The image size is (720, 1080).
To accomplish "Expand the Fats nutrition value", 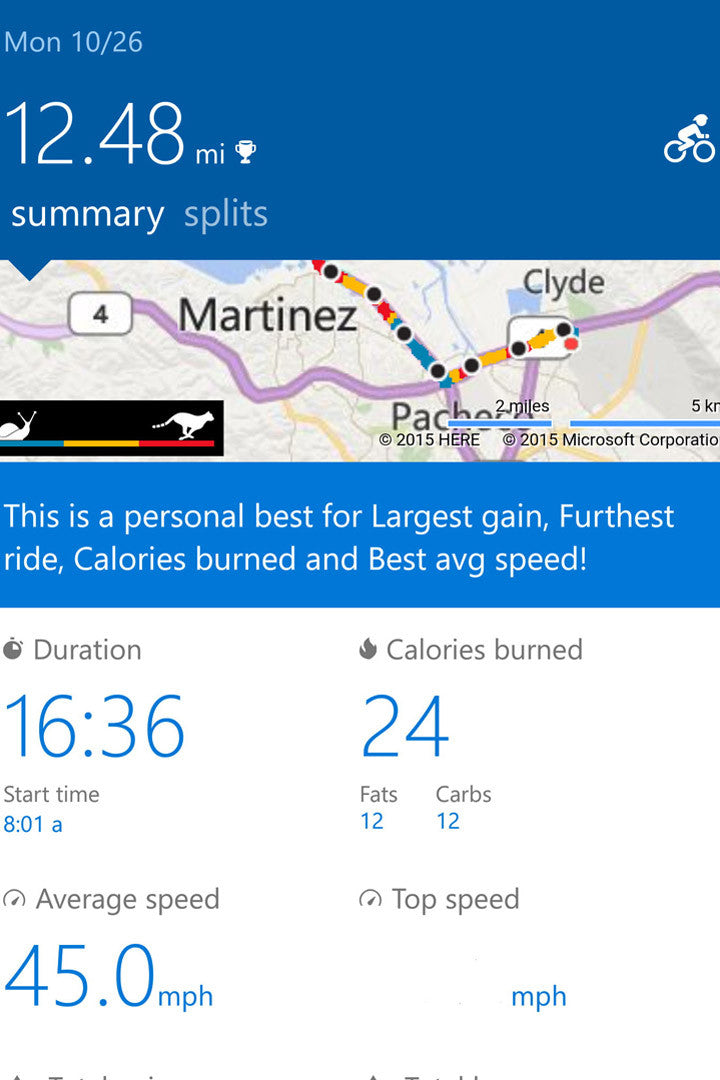I will click(373, 820).
